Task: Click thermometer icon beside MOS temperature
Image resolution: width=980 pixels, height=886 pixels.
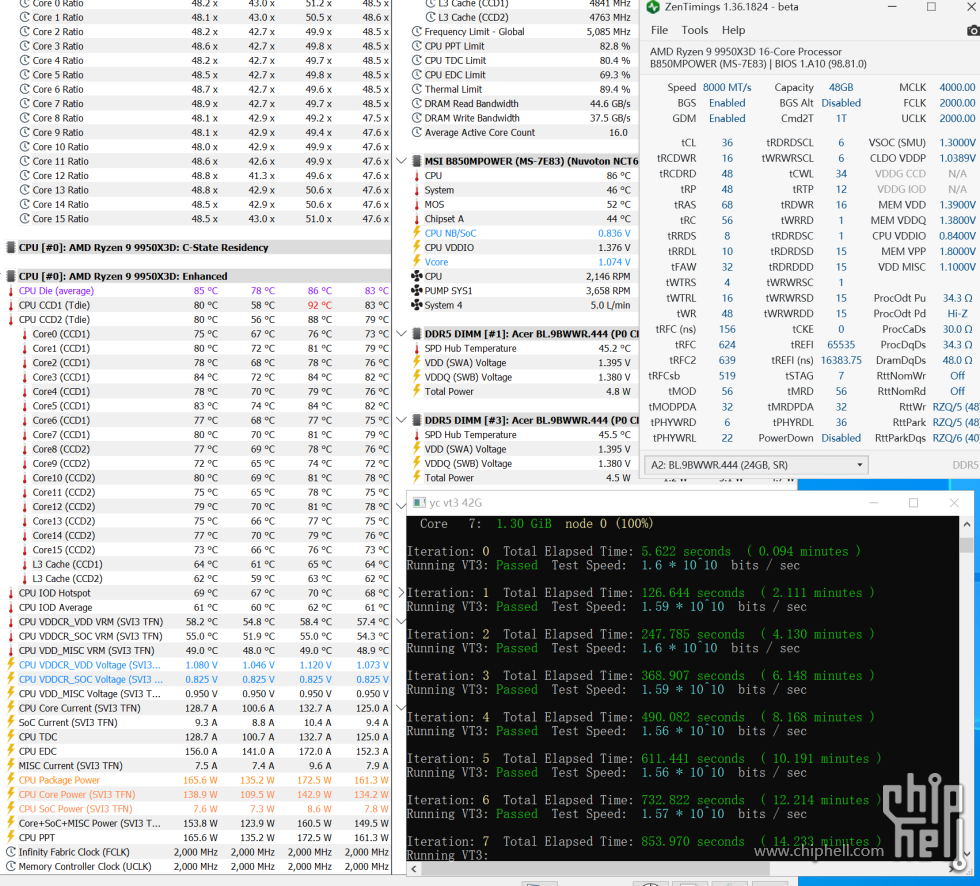Action: pyautogui.click(x=417, y=204)
